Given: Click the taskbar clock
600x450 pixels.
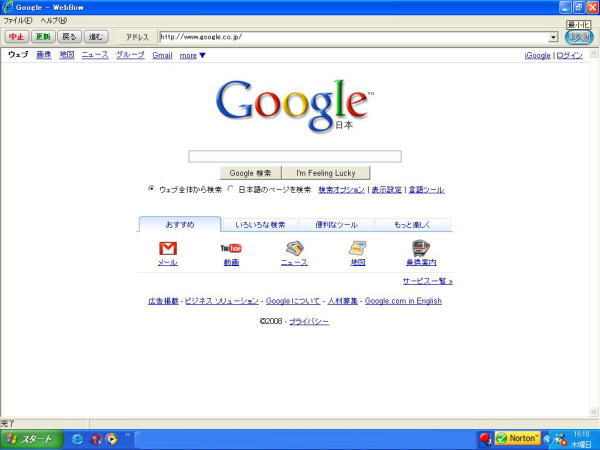Looking at the screenshot, I should coord(581,439).
